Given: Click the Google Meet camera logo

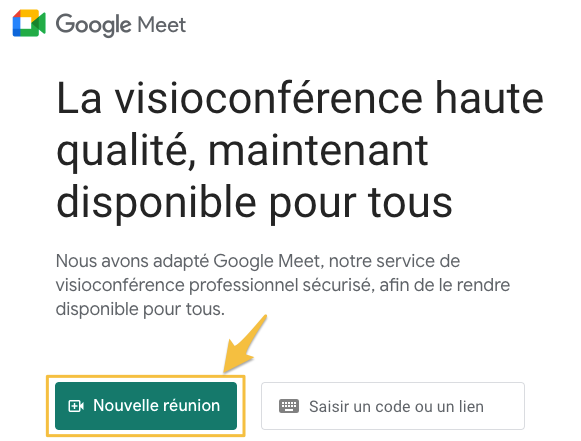Looking at the screenshot, I should (x=29, y=23).
